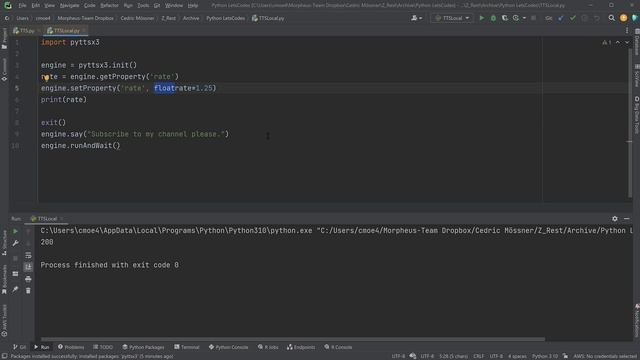The image size is (640, 360).
Task: Click the warnings indicator in editor
Action: (x=607, y=42)
